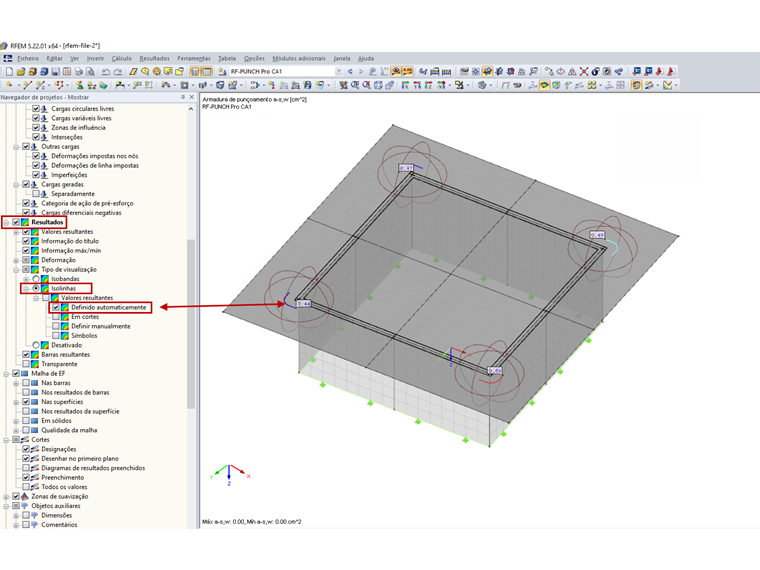Enable the Símbolos checkbox
The width and height of the screenshot is (760, 570).
point(56,335)
